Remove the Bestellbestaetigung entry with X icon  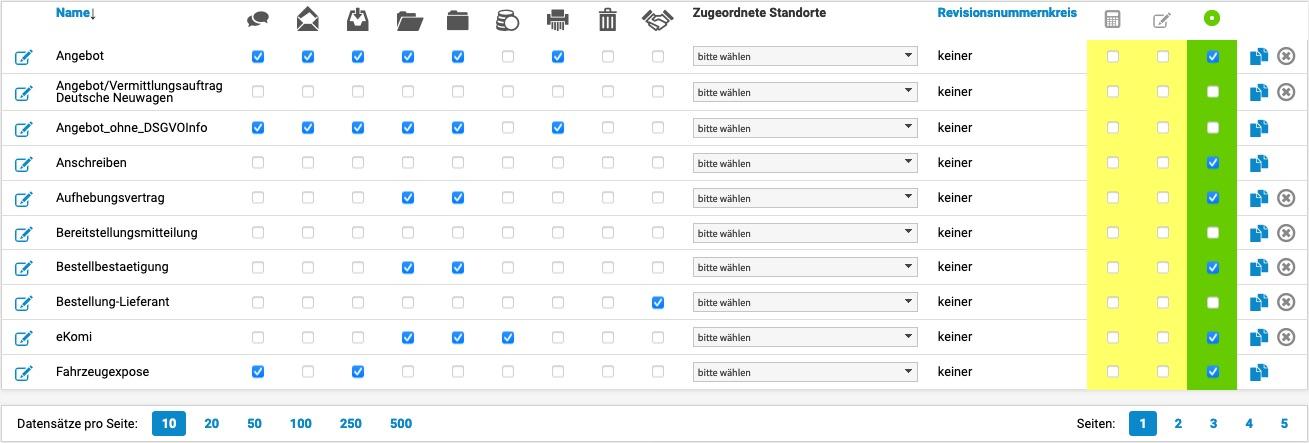click(x=1287, y=267)
